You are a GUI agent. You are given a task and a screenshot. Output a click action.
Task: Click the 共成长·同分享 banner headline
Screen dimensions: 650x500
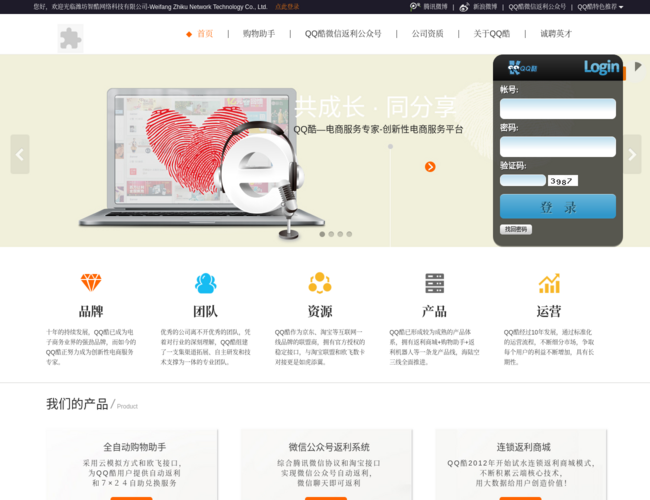click(x=376, y=107)
